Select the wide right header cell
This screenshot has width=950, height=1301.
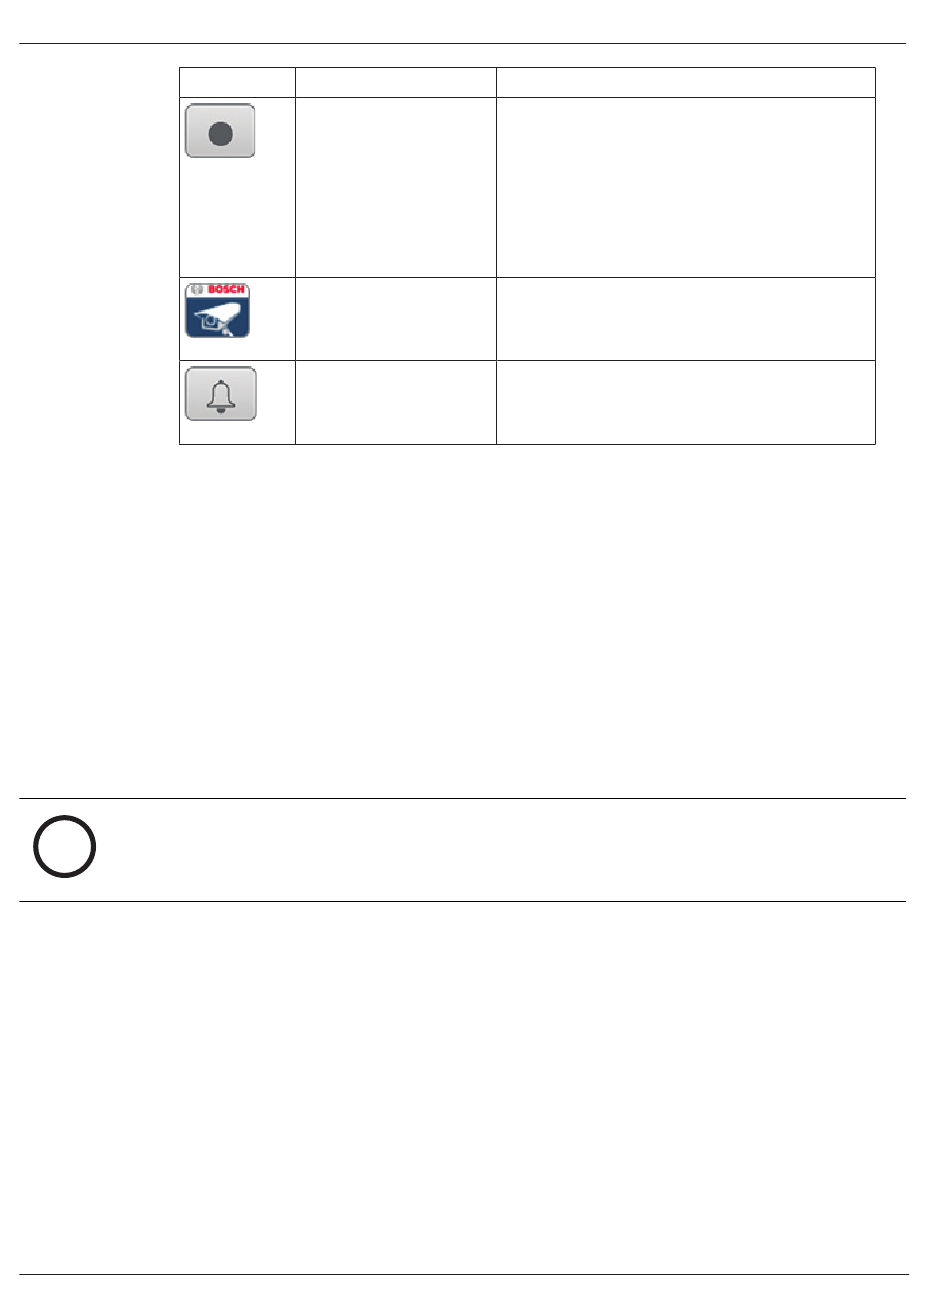[x=686, y=82]
